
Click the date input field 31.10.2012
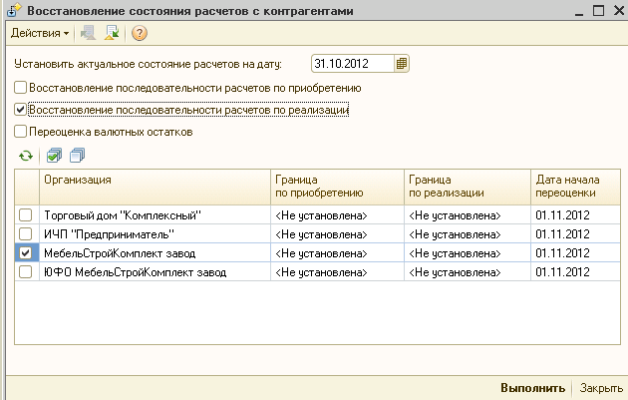click(350, 64)
